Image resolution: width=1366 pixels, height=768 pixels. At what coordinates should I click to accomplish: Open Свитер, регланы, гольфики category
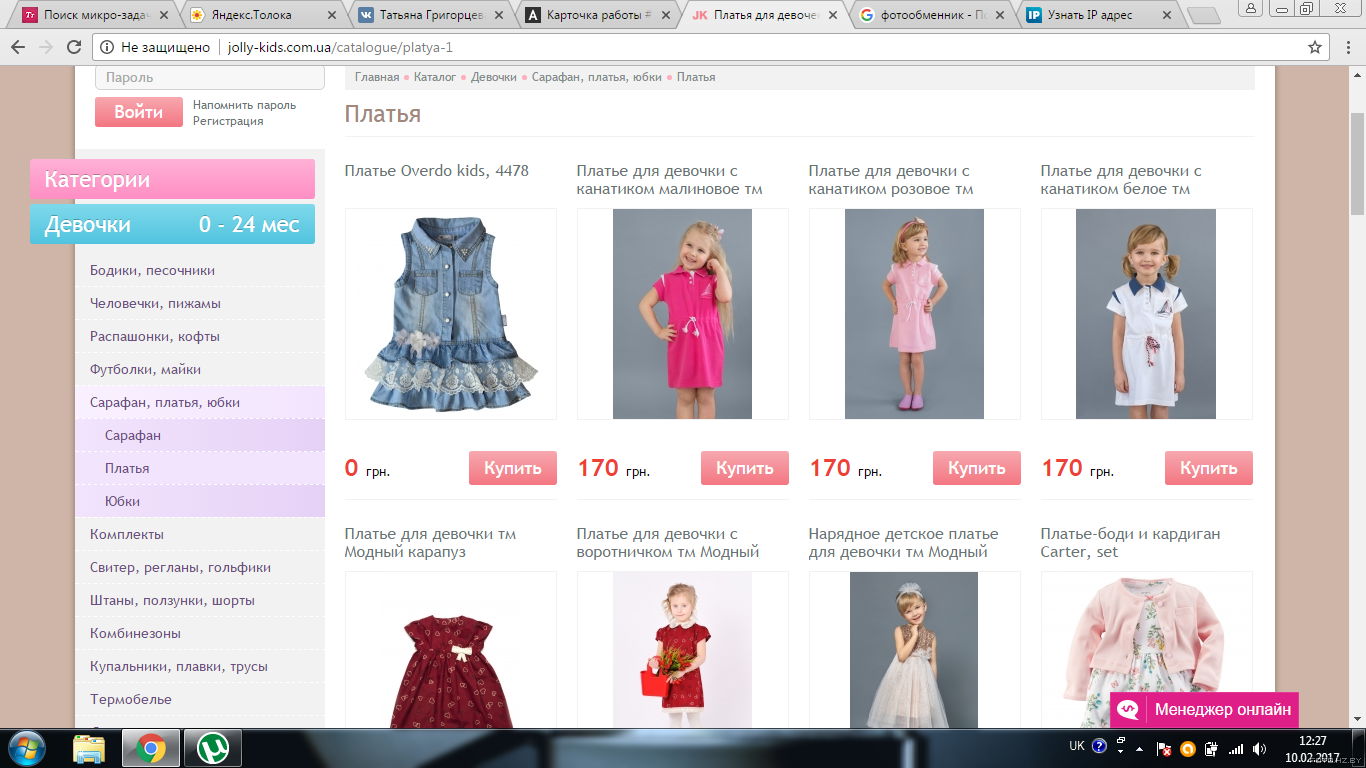pyautogui.click(x=200, y=567)
